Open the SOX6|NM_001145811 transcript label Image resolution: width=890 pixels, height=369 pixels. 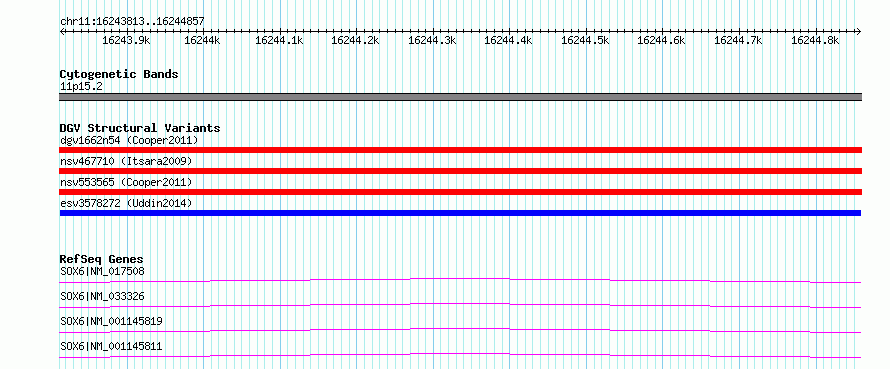tap(111, 346)
